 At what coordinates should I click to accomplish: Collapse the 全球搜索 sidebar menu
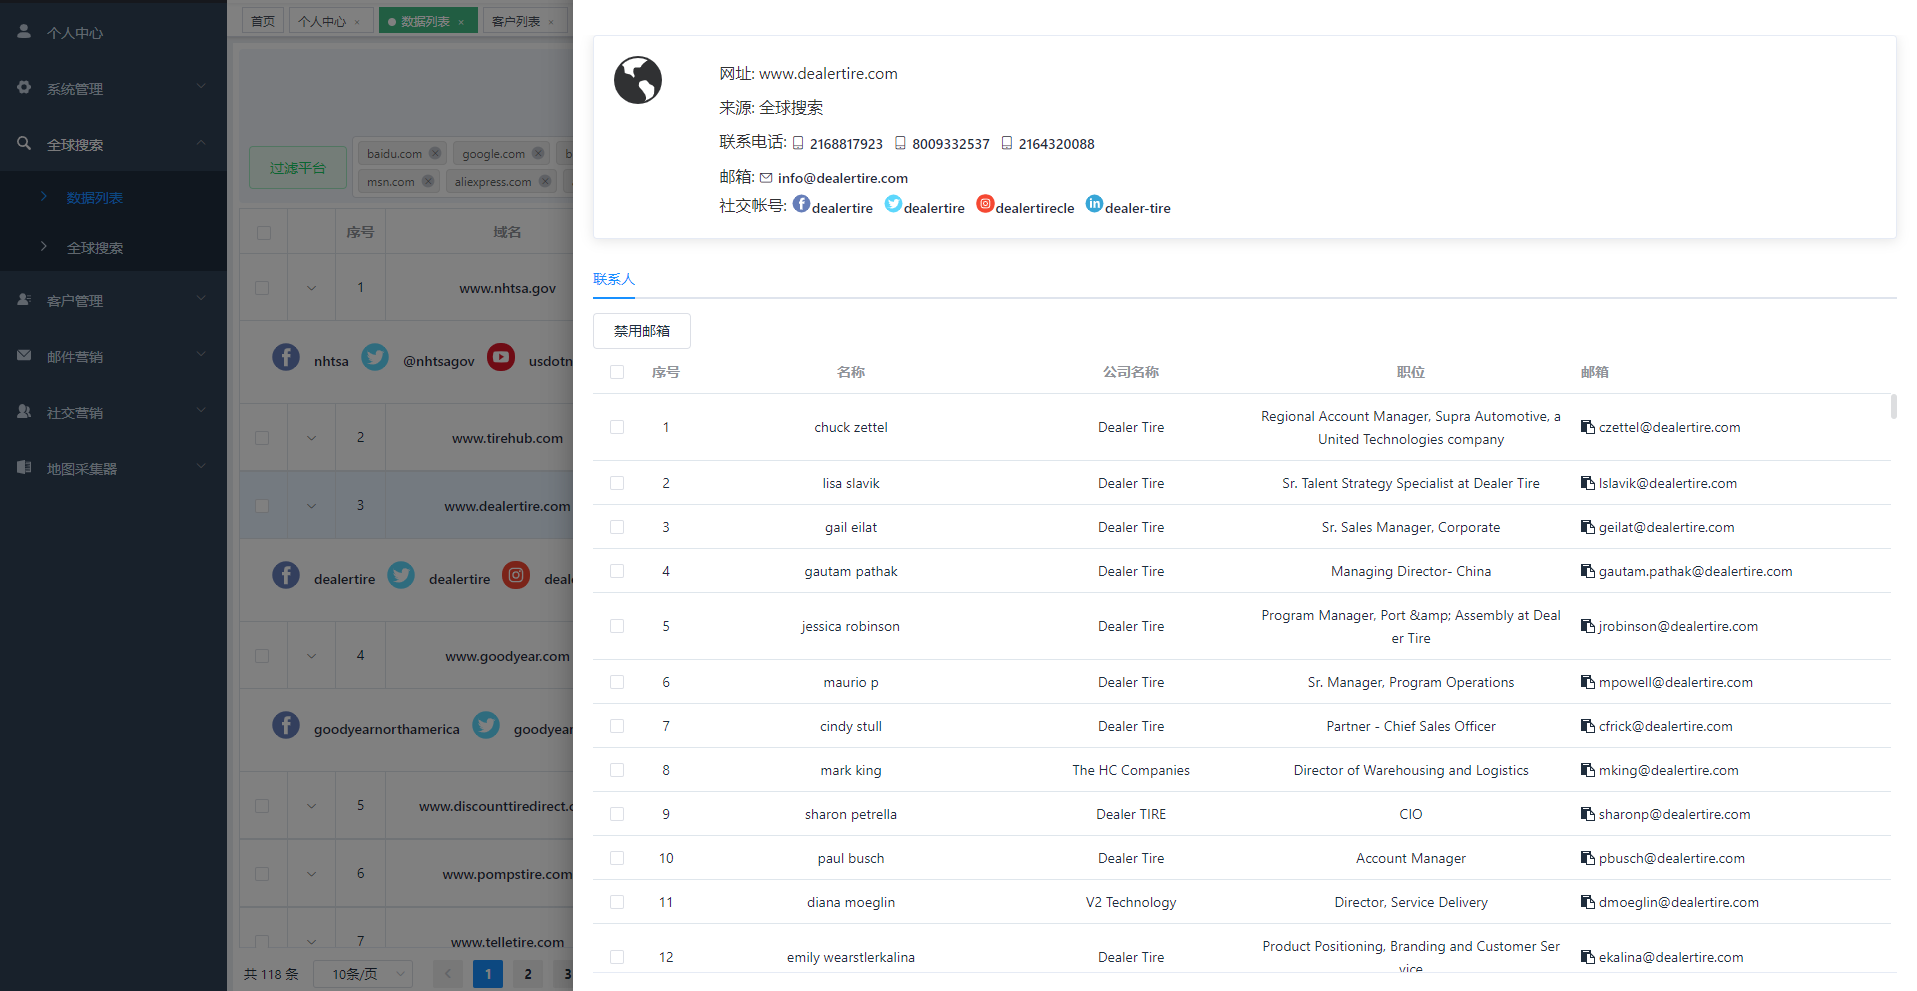pyautogui.click(x=113, y=144)
